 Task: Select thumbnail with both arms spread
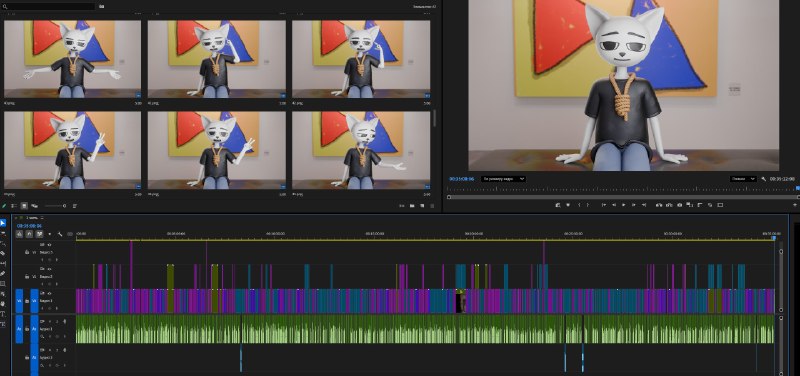tap(72, 59)
